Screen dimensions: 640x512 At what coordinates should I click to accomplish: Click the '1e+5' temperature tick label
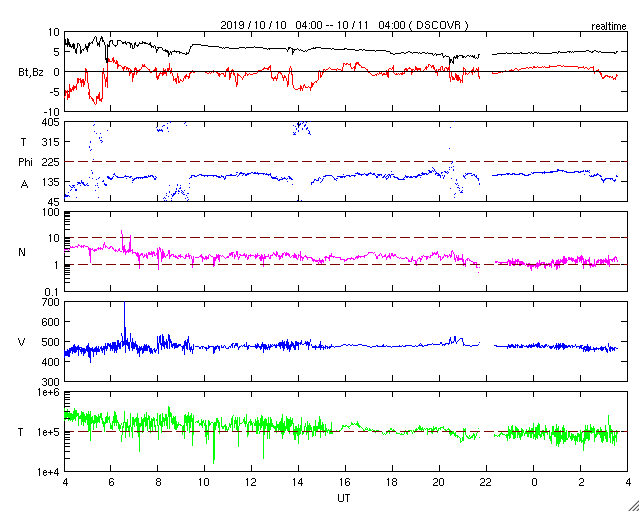(49, 432)
